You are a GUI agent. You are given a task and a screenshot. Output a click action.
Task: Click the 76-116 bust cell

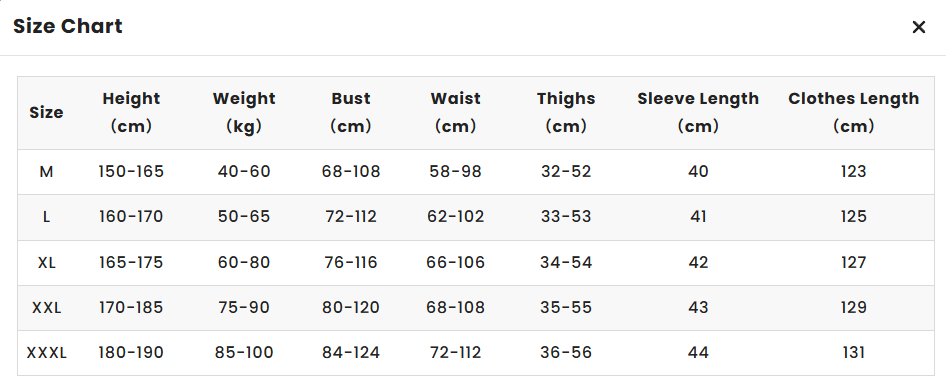[351, 263]
